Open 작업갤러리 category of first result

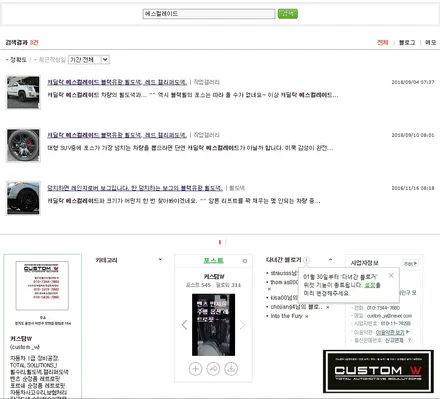pyautogui.click(x=206, y=82)
